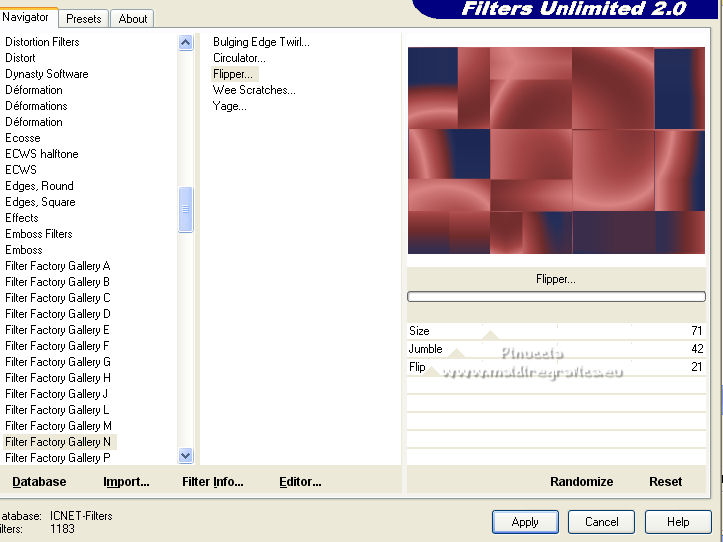Select ECWS halftone category
This screenshot has width=723, height=542.
(42, 154)
